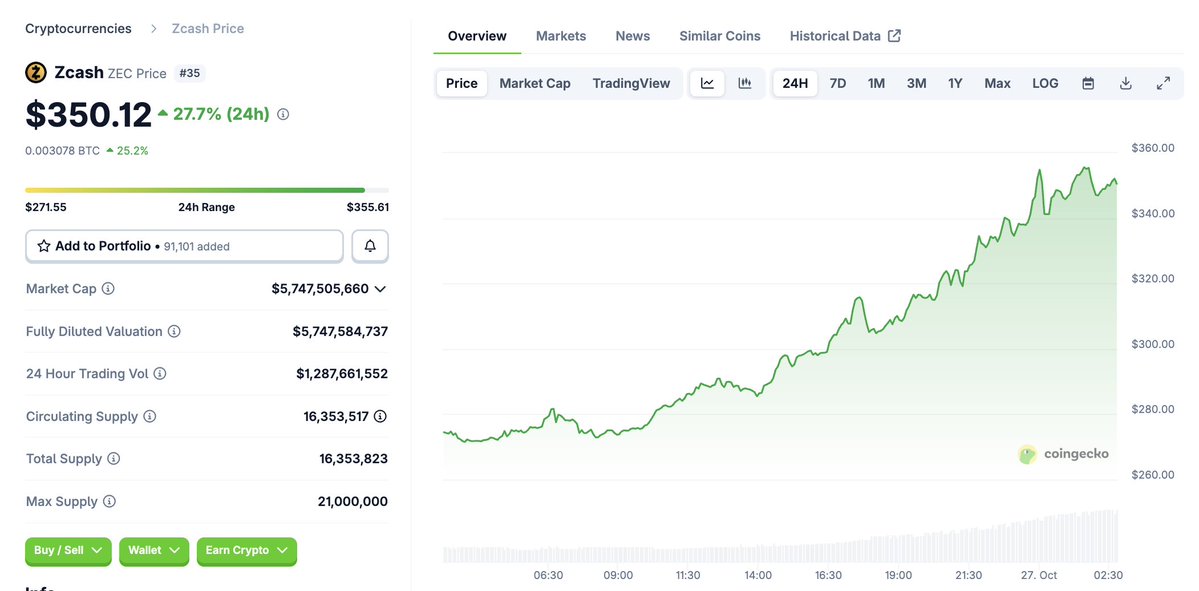Viewport: 1199px width, 591px height.
Task: Open the Wallet dropdown
Action: pos(153,550)
